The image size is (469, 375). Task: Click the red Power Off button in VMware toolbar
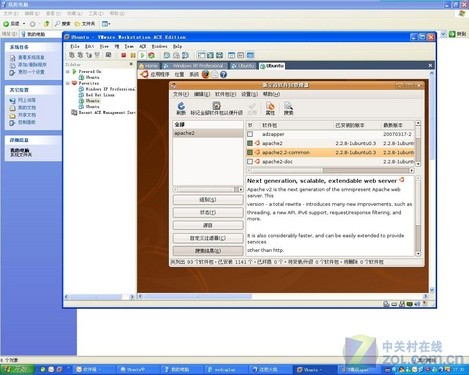click(x=124, y=55)
